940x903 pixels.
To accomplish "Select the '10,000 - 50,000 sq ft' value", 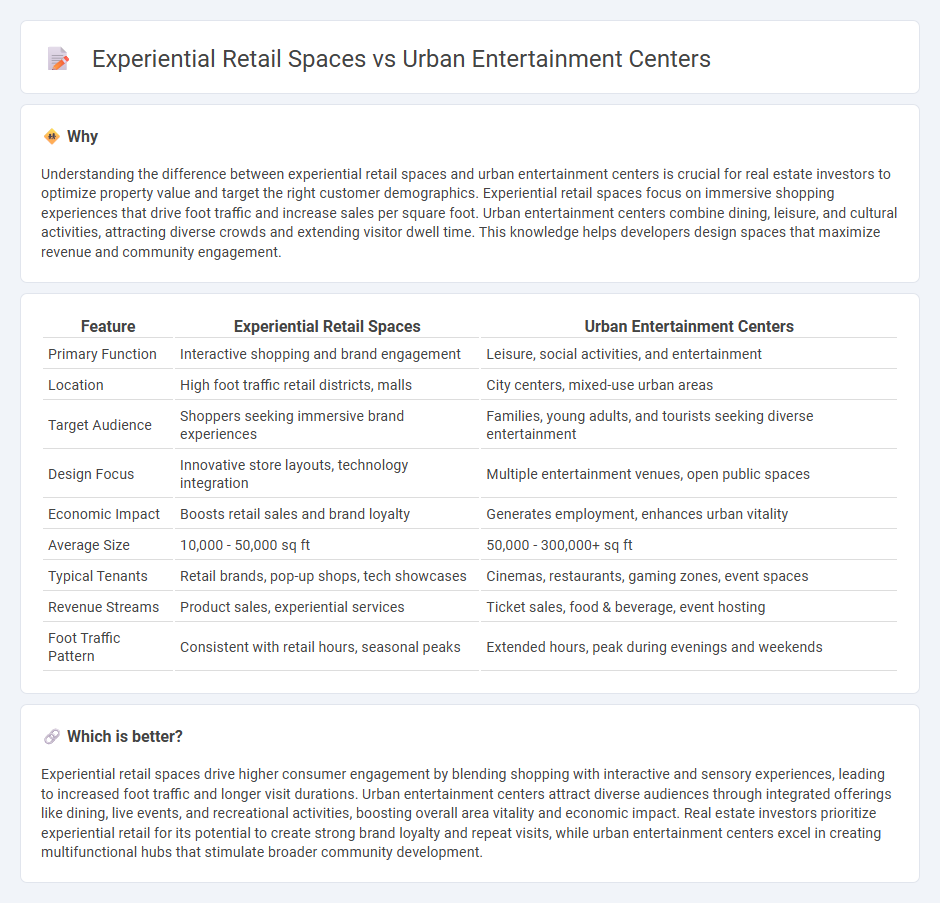I will (x=245, y=545).
